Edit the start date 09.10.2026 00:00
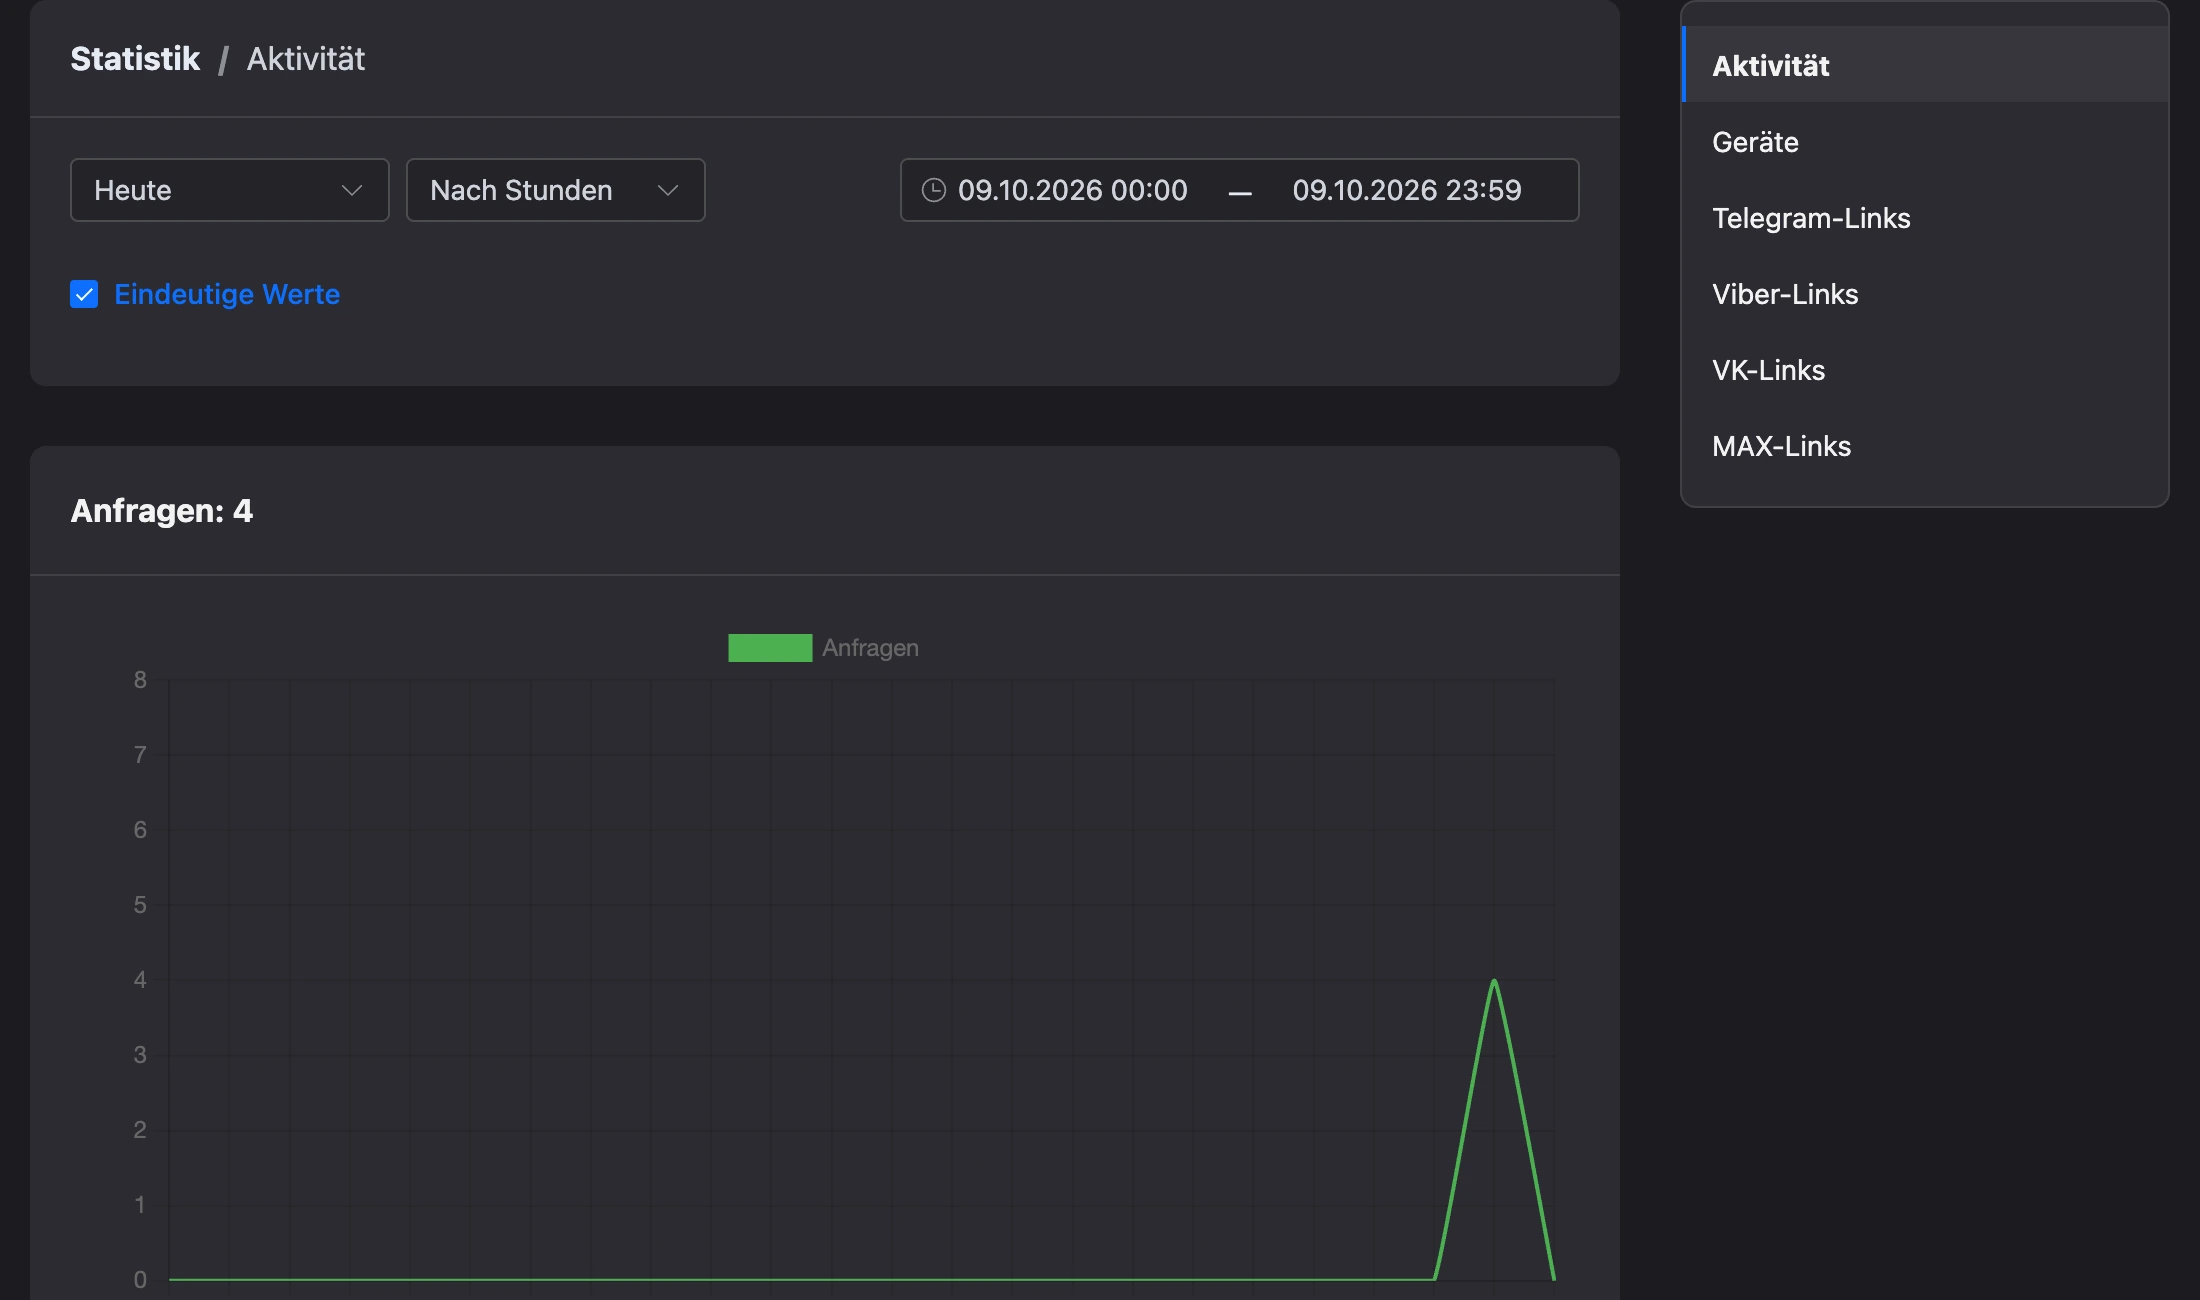The image size is (2200, 1300). coord(1073,190)
